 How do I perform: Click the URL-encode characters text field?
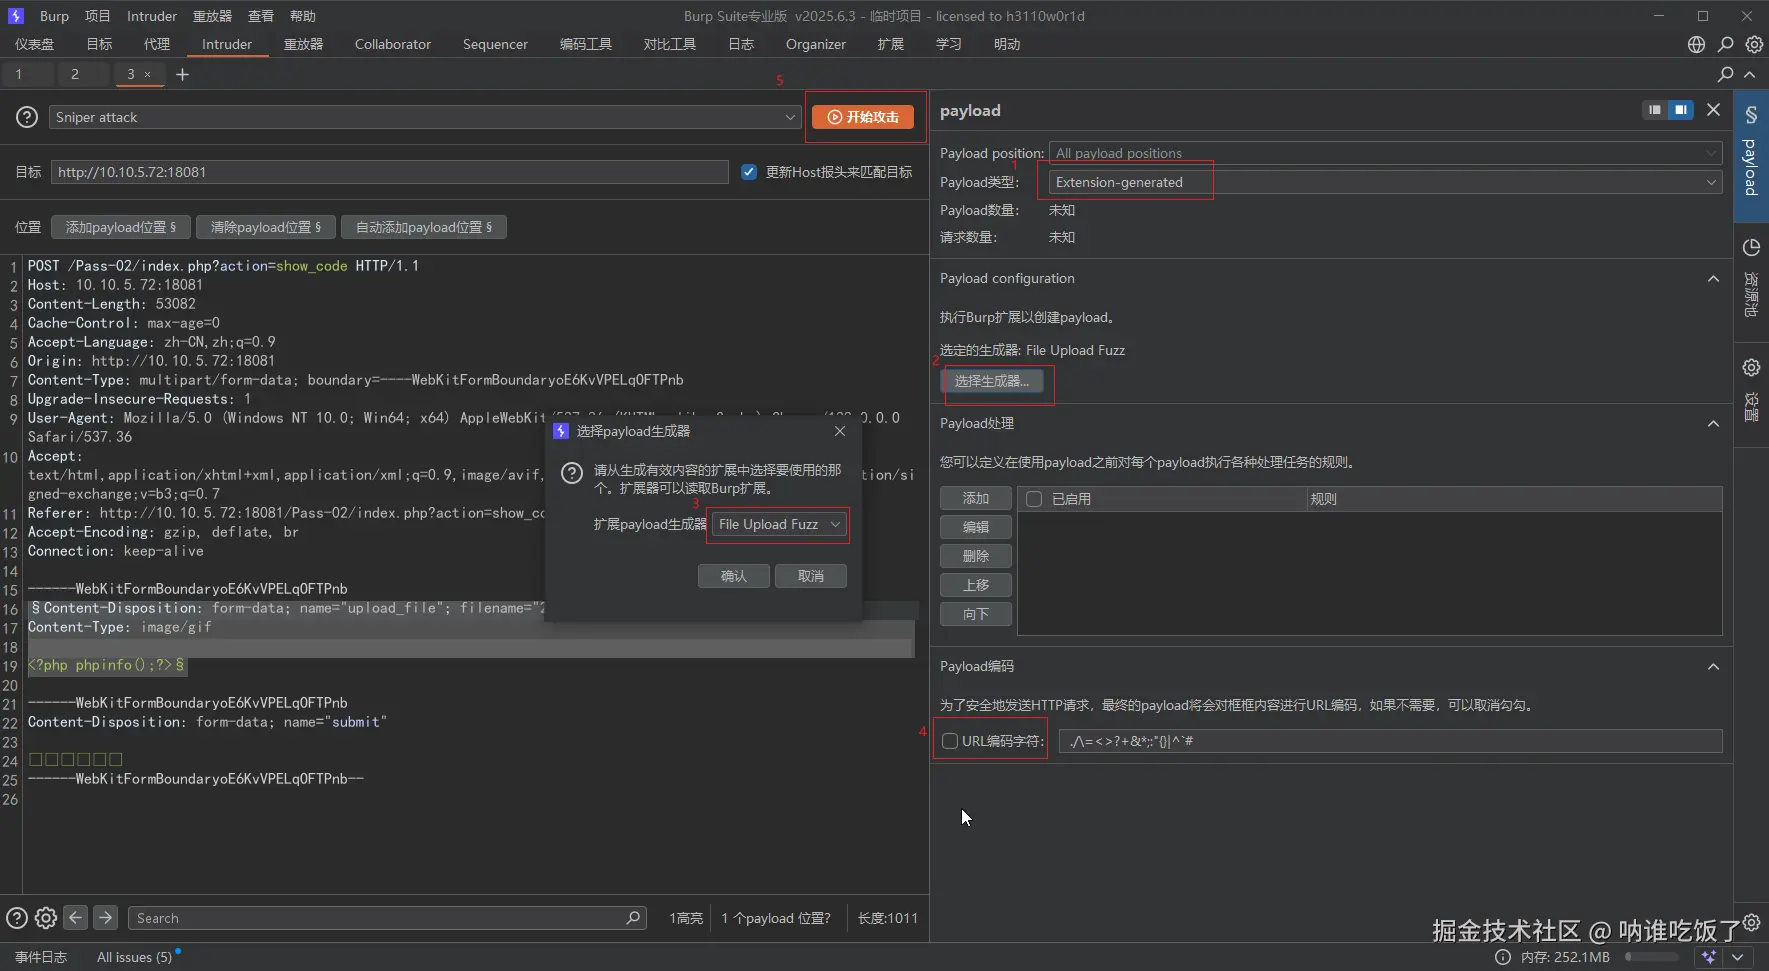[x=1390, y=741]
